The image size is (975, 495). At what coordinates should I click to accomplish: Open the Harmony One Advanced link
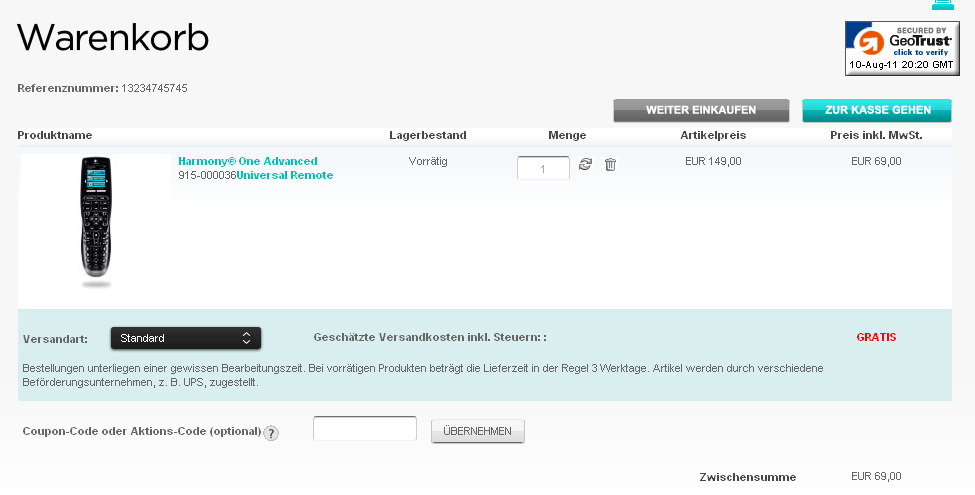click(247, 161)
